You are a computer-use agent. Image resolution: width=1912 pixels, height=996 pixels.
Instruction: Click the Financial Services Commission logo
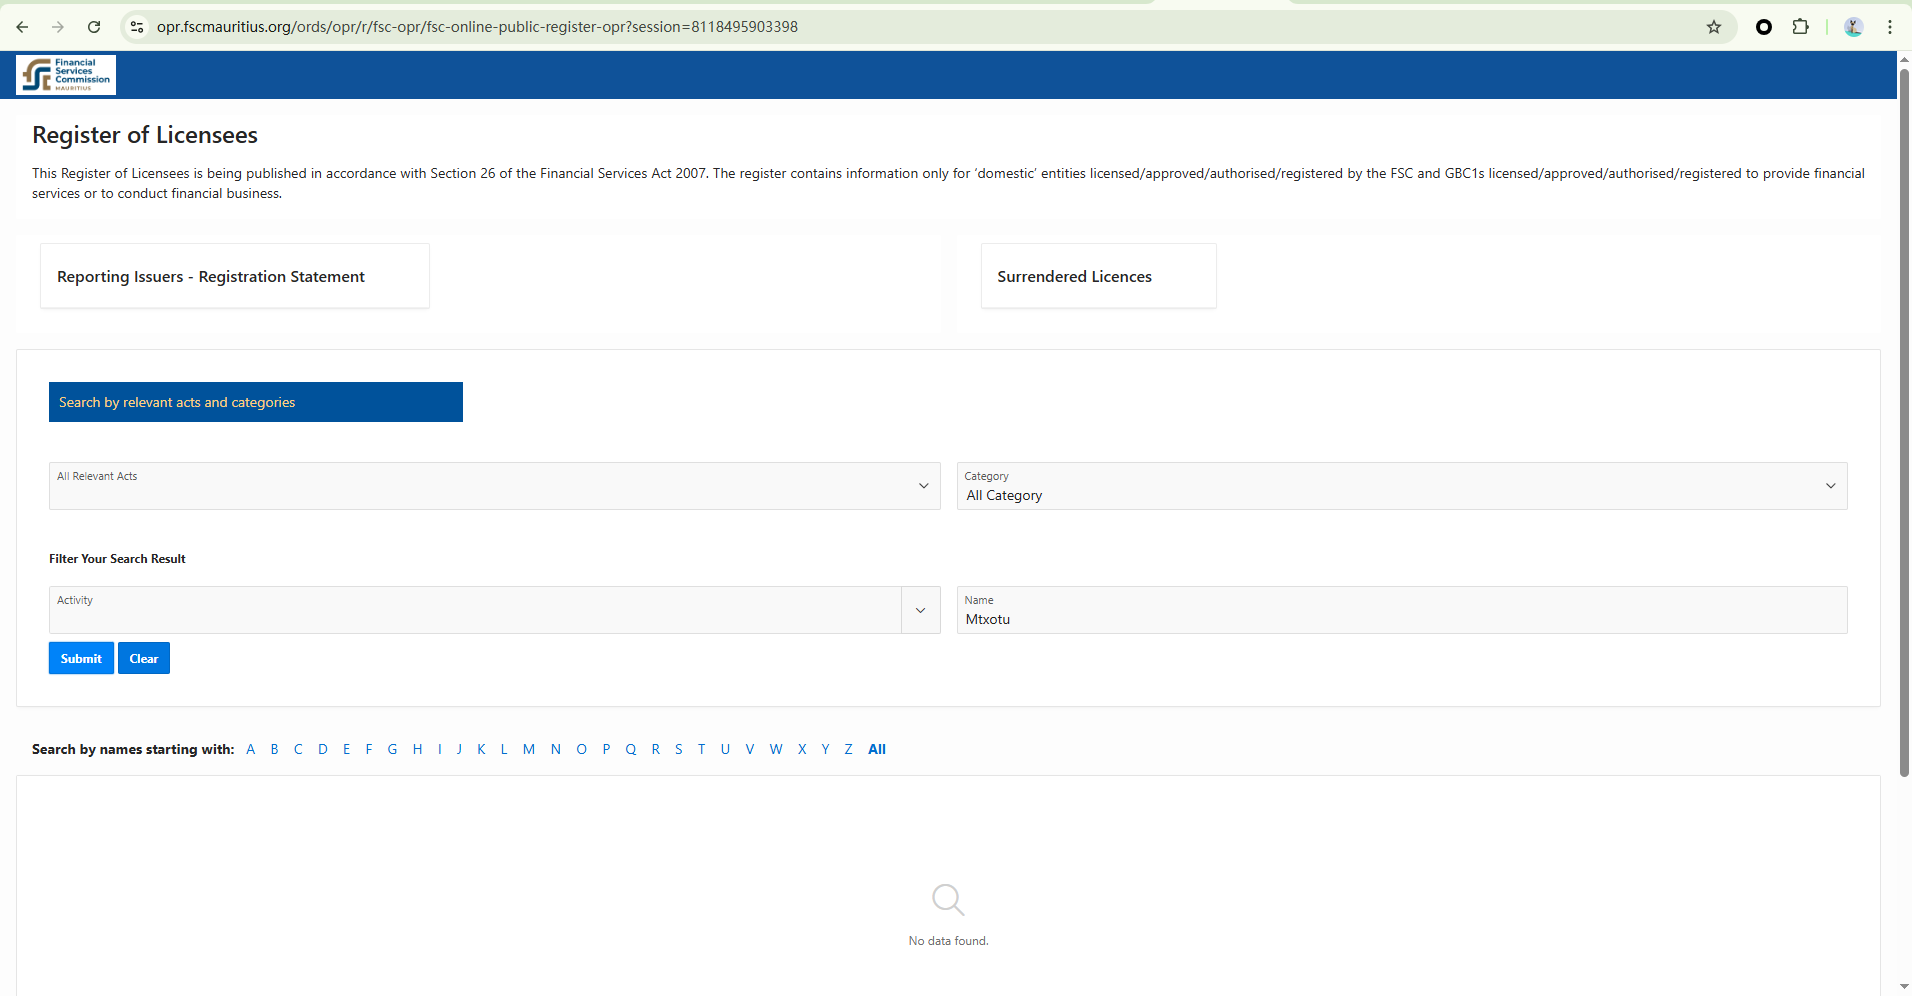(x=66, y=75)
